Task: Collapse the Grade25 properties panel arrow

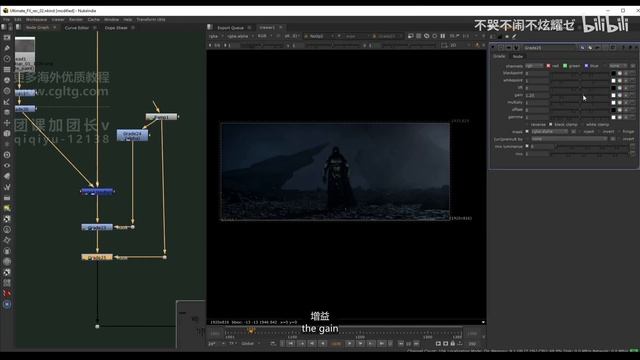Action: (x=493, y=48)
